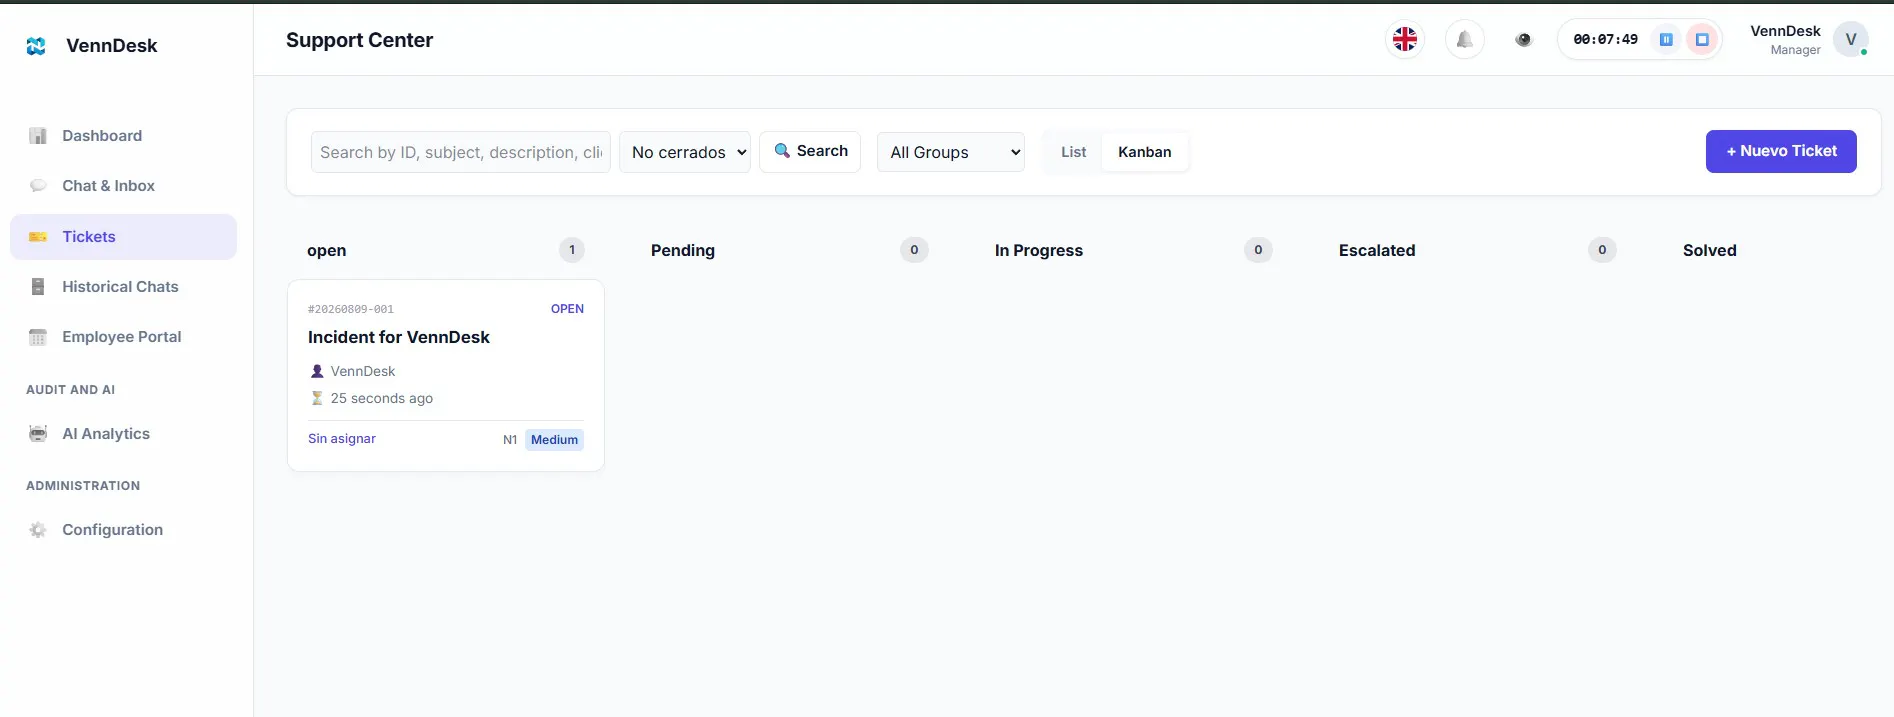The image size is (1894, 717).
Task: Pause the session timer
Action: tap(1666, 39)
